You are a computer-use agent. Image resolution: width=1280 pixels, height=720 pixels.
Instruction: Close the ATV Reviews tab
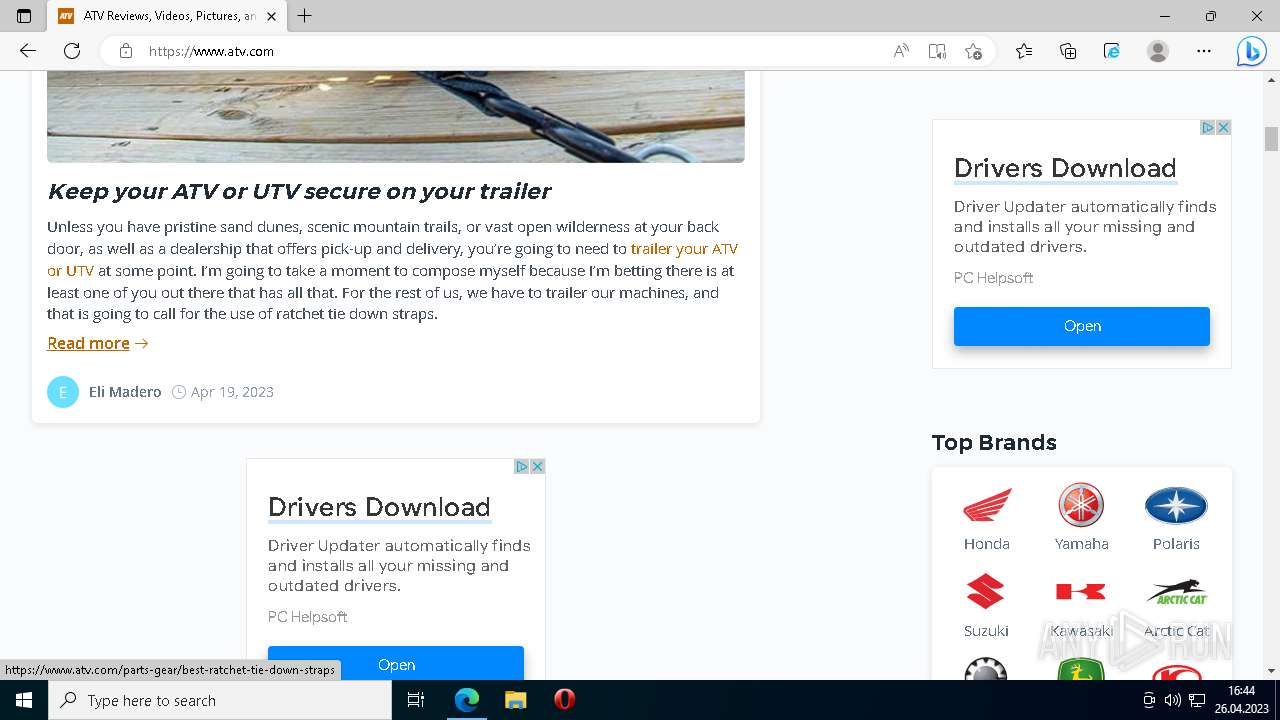[x=271, y=16]
